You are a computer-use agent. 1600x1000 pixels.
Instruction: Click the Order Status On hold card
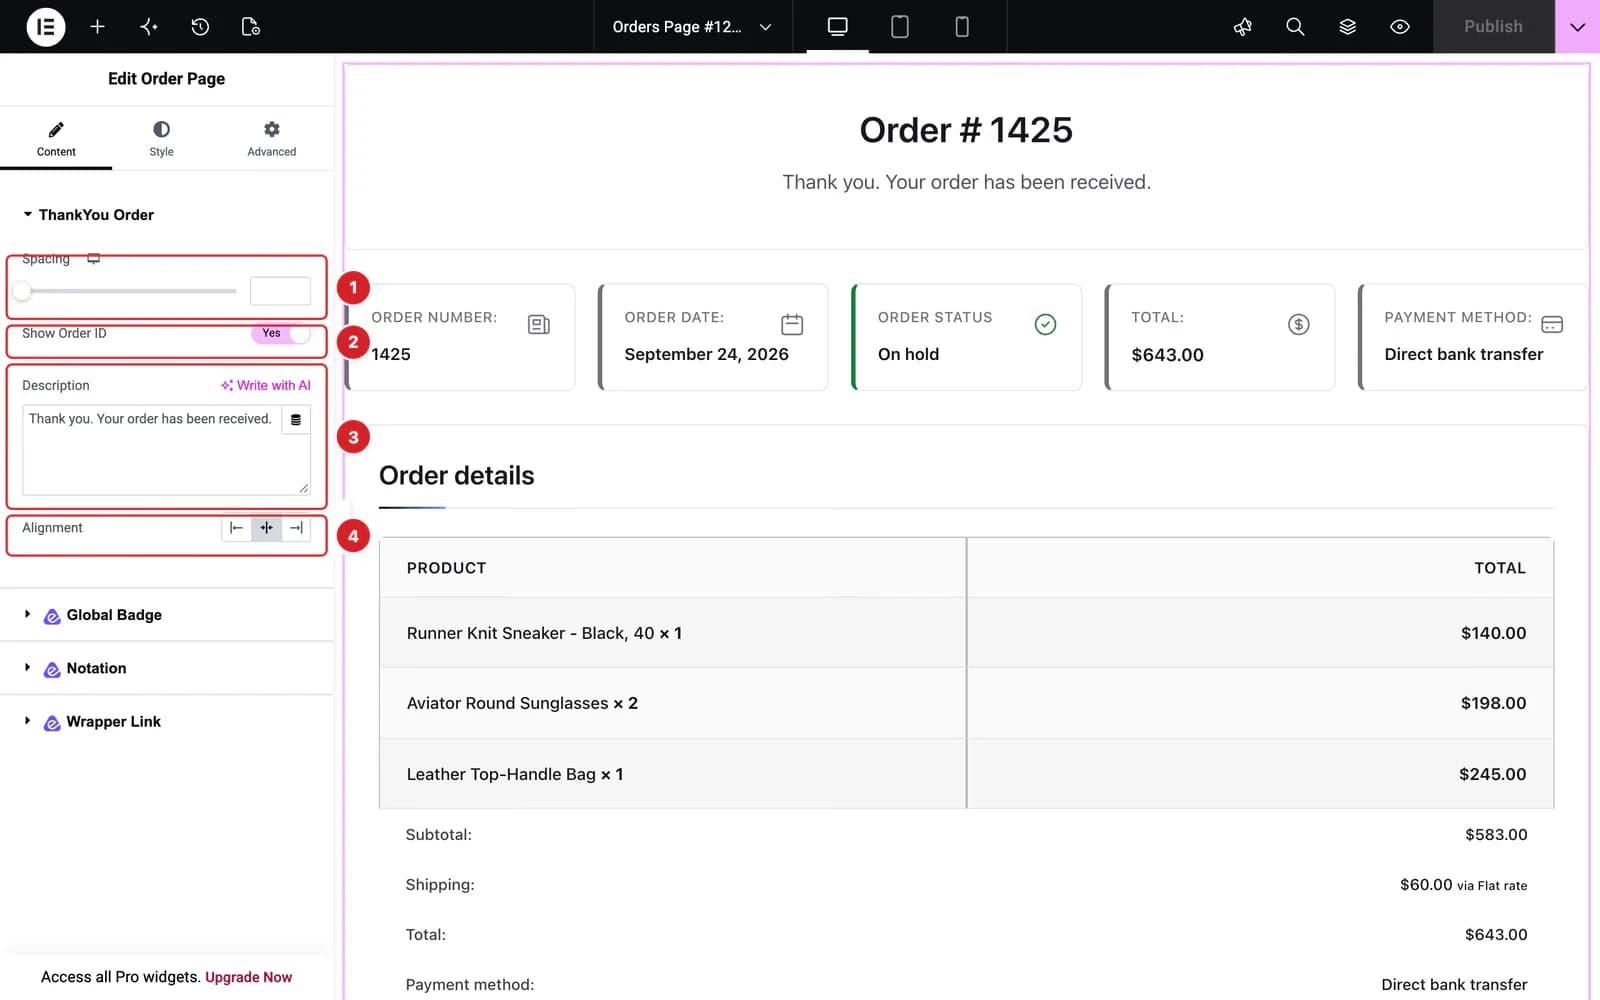tap(966, 337)
